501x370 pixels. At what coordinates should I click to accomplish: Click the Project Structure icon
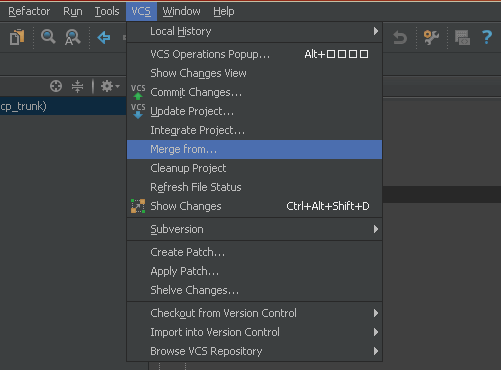(x=462, y=37)
